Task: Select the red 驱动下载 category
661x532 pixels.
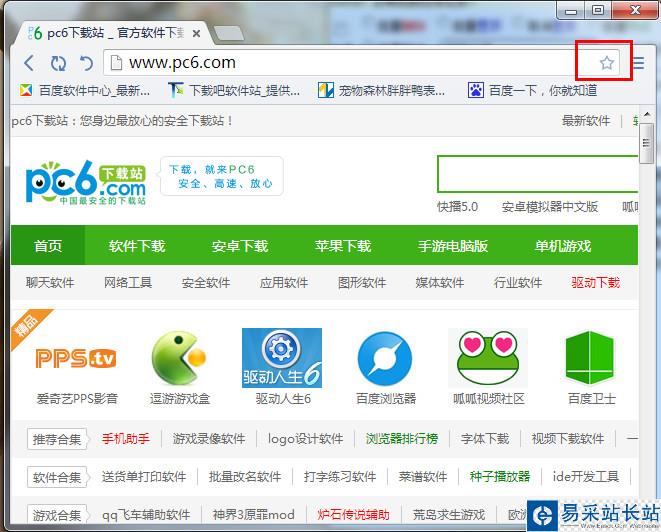Action: (x=596, y=282)
